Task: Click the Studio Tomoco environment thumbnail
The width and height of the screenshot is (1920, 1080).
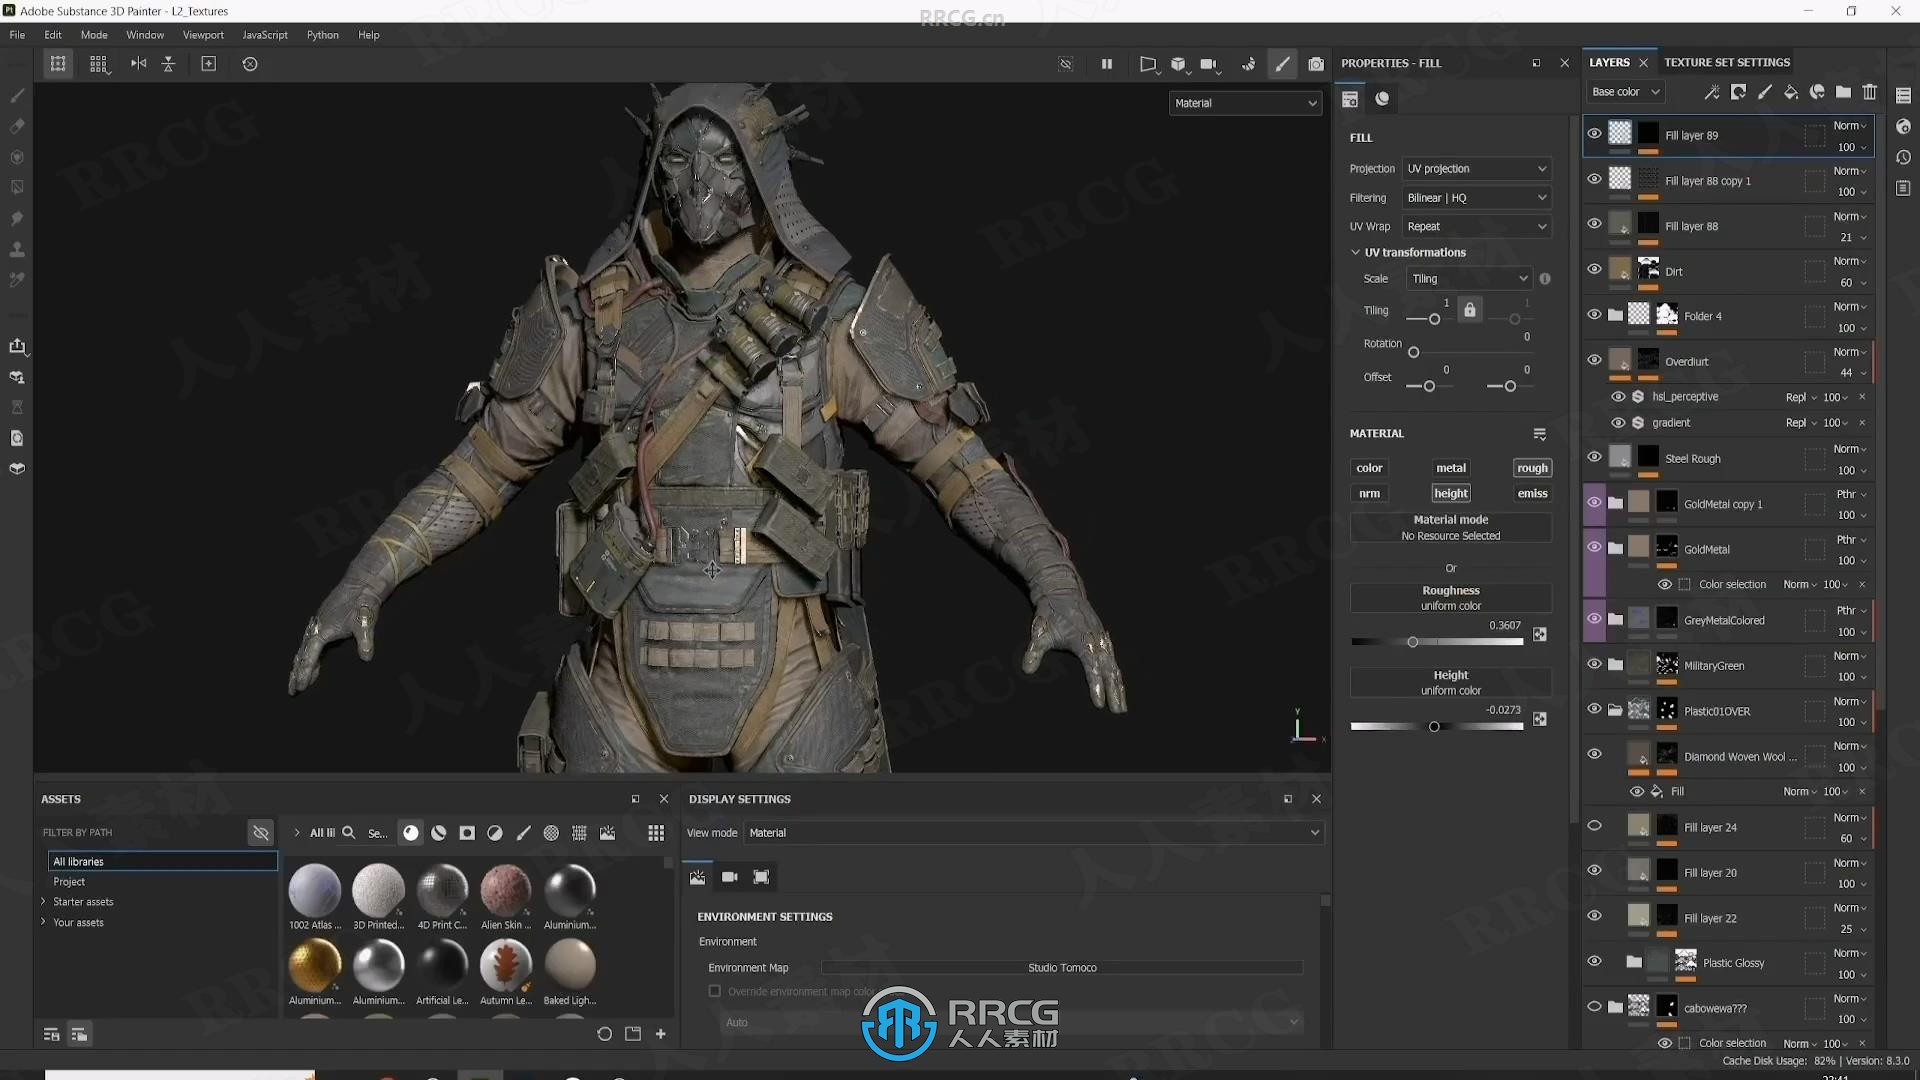Action: pos(1062,967)
